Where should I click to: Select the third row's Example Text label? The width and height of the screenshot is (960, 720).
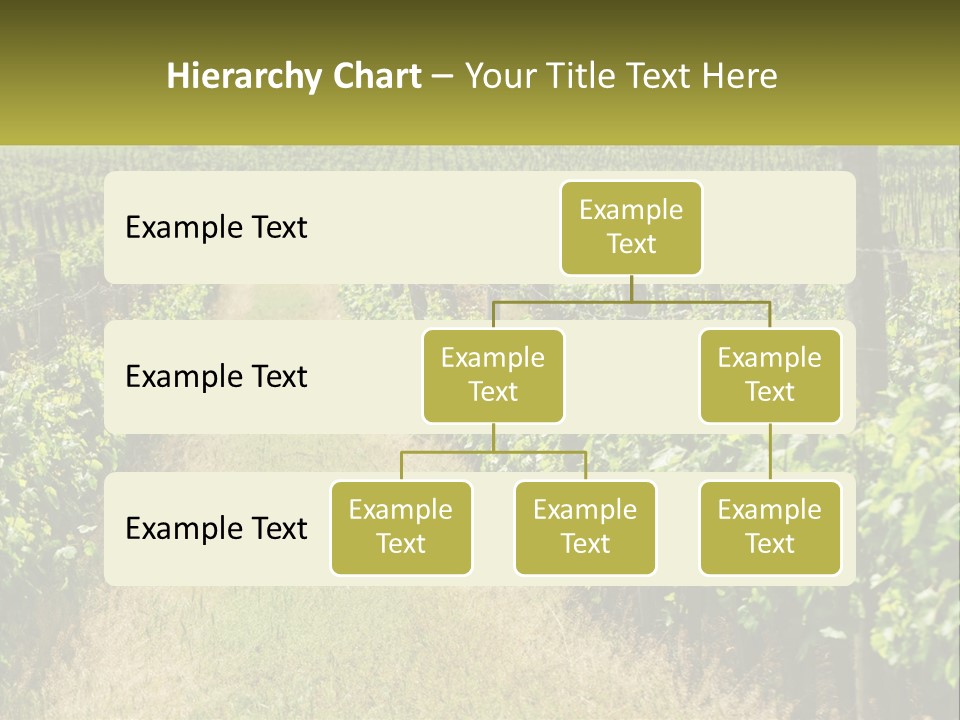pyautogui.click(x=216, y=529)
